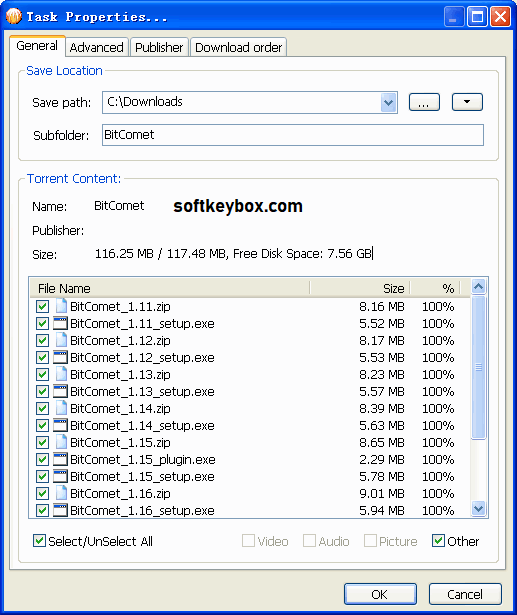Uncheck the Other file type checkbox
517x615 pixels.
click(x=438, y=541)
